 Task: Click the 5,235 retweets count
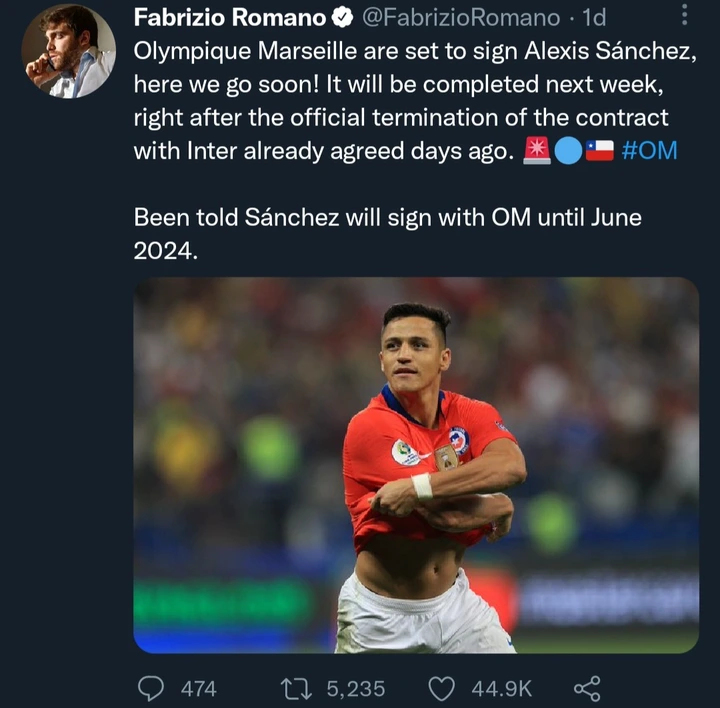356,688
